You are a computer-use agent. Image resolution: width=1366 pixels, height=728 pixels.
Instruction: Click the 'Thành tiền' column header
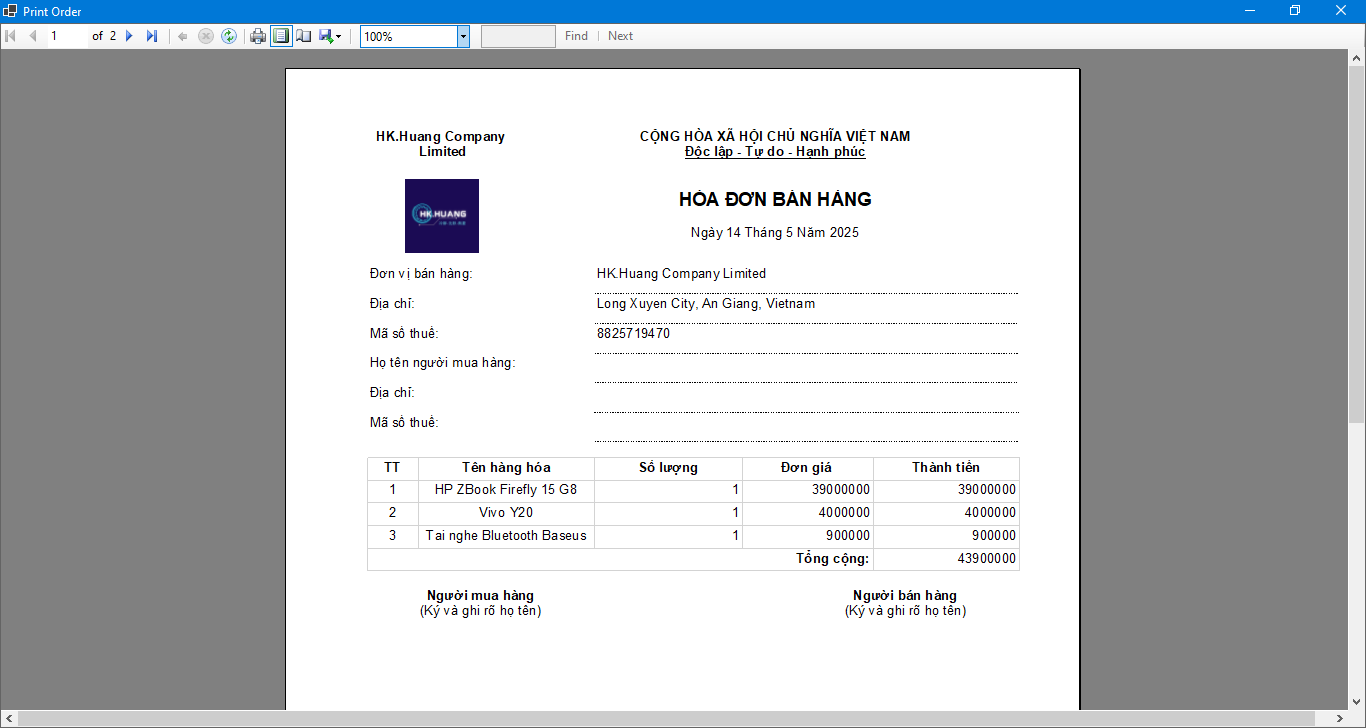tap(946, 468)
